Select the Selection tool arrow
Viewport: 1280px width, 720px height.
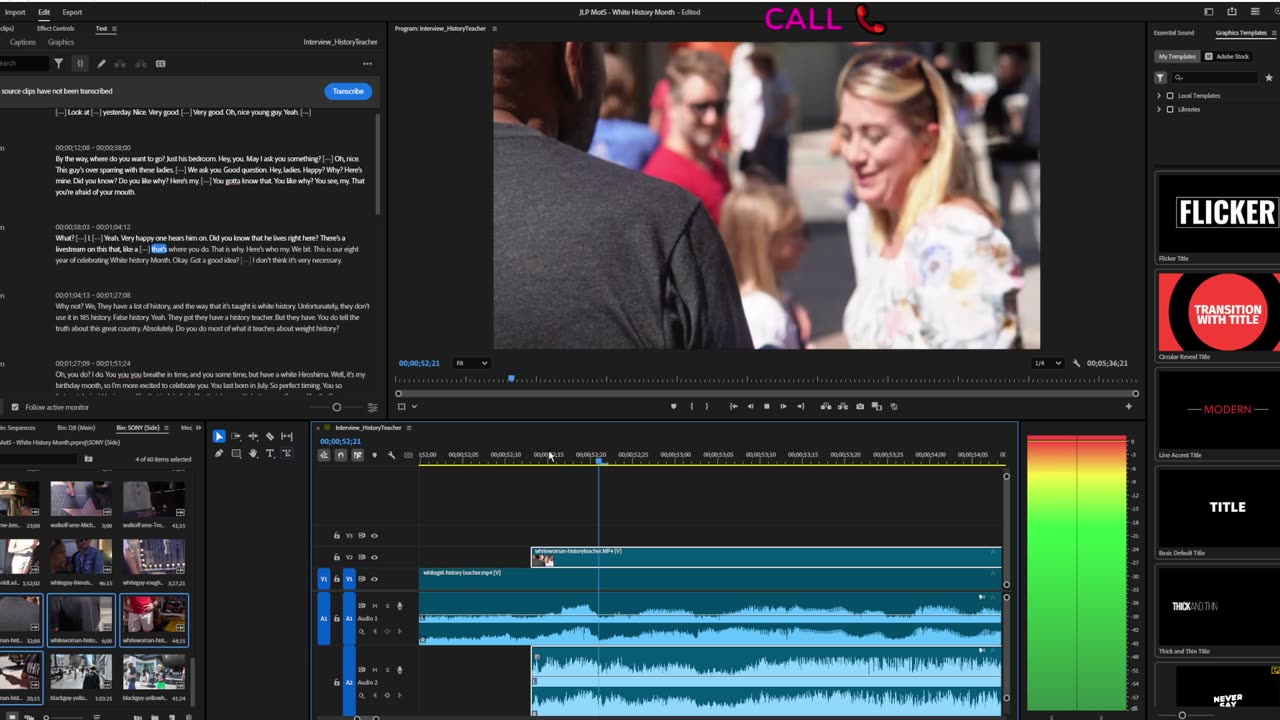(219, 436)
